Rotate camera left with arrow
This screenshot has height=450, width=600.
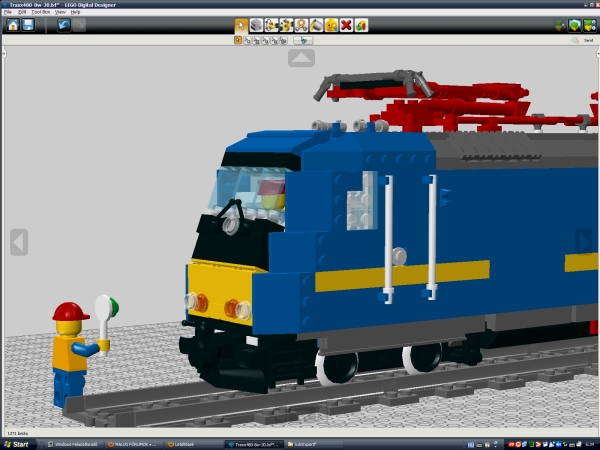click(19, 242)
